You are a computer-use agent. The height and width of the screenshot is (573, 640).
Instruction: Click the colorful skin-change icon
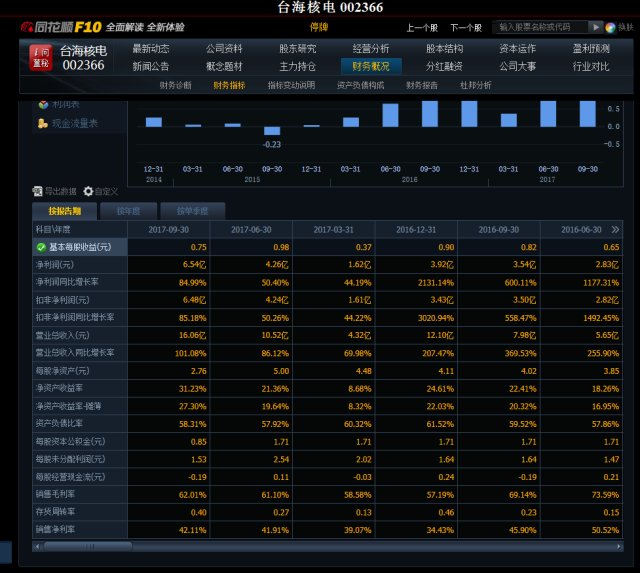point(610,27)
